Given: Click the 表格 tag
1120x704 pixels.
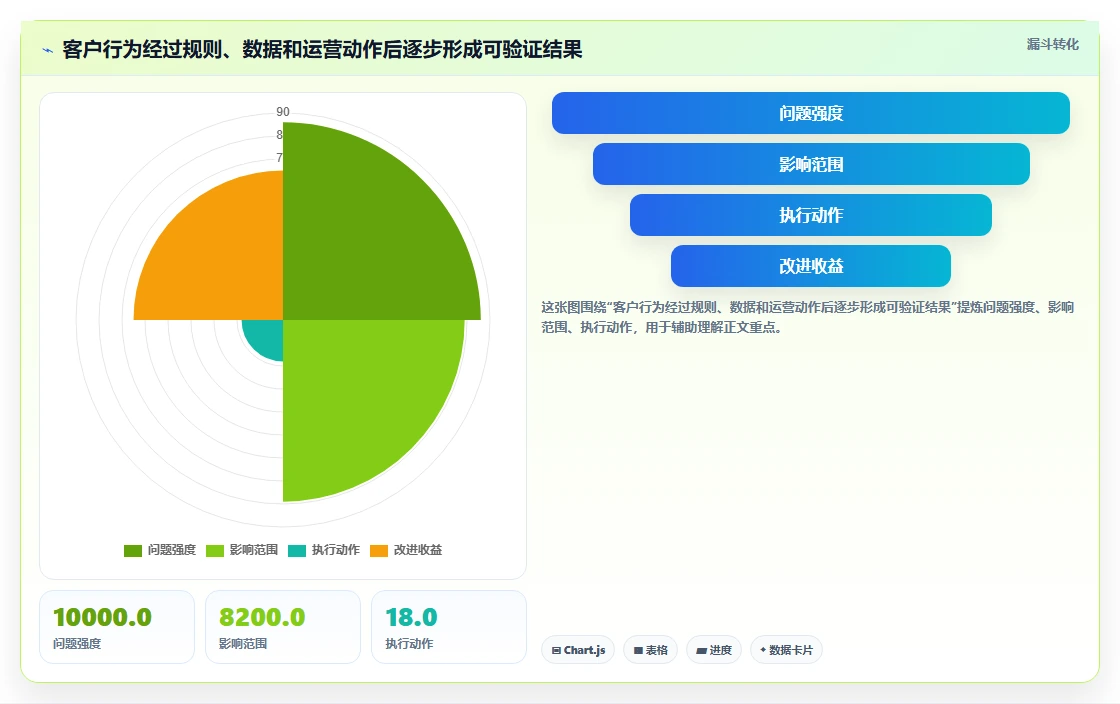Looking at the screenshot, I should coord(651,650).
